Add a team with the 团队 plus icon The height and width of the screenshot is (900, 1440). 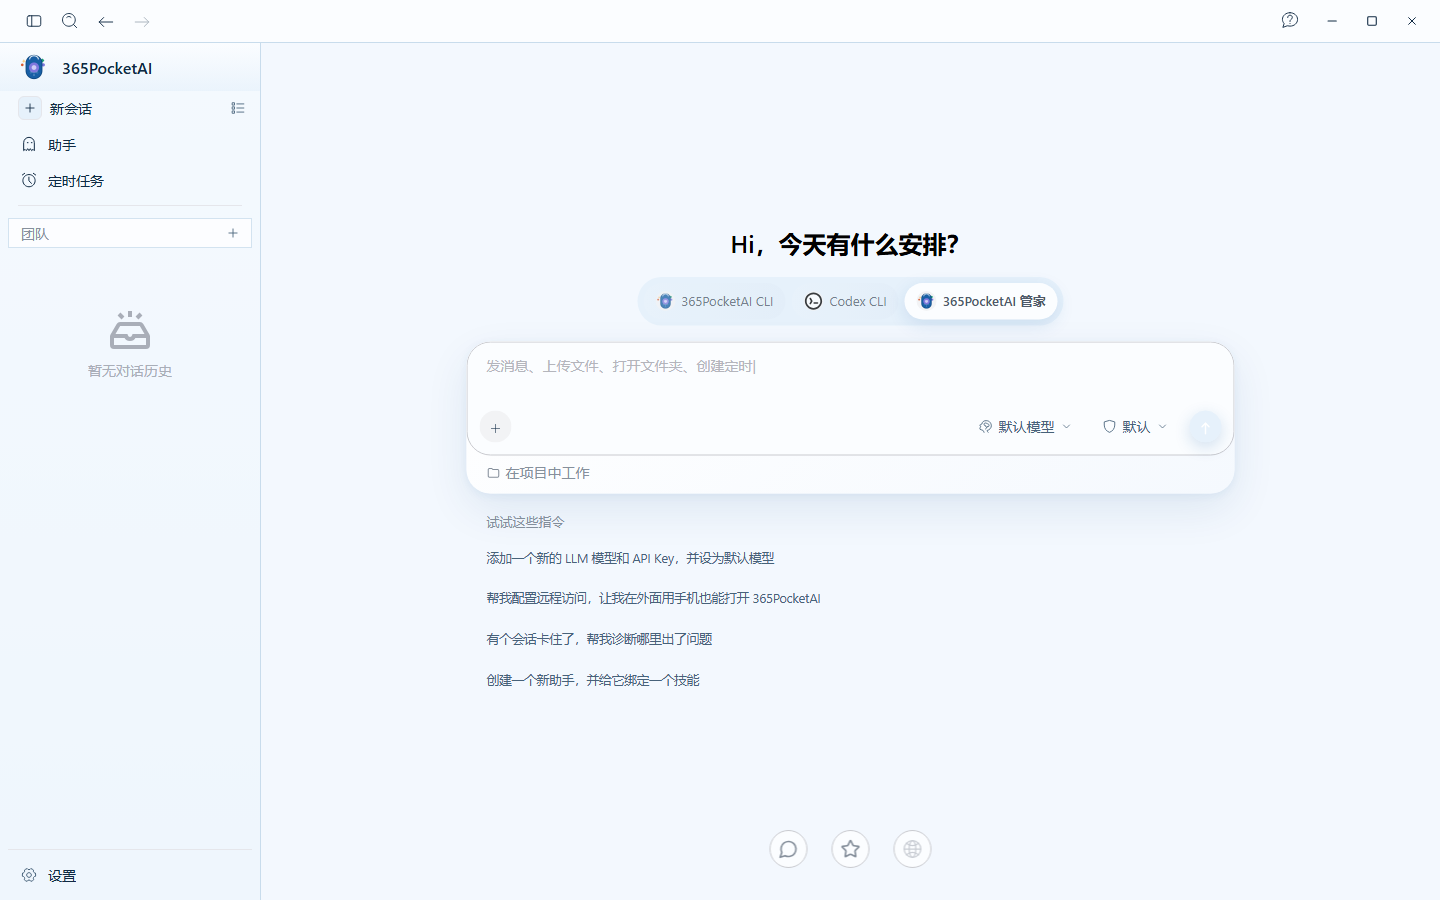(233, 233)
